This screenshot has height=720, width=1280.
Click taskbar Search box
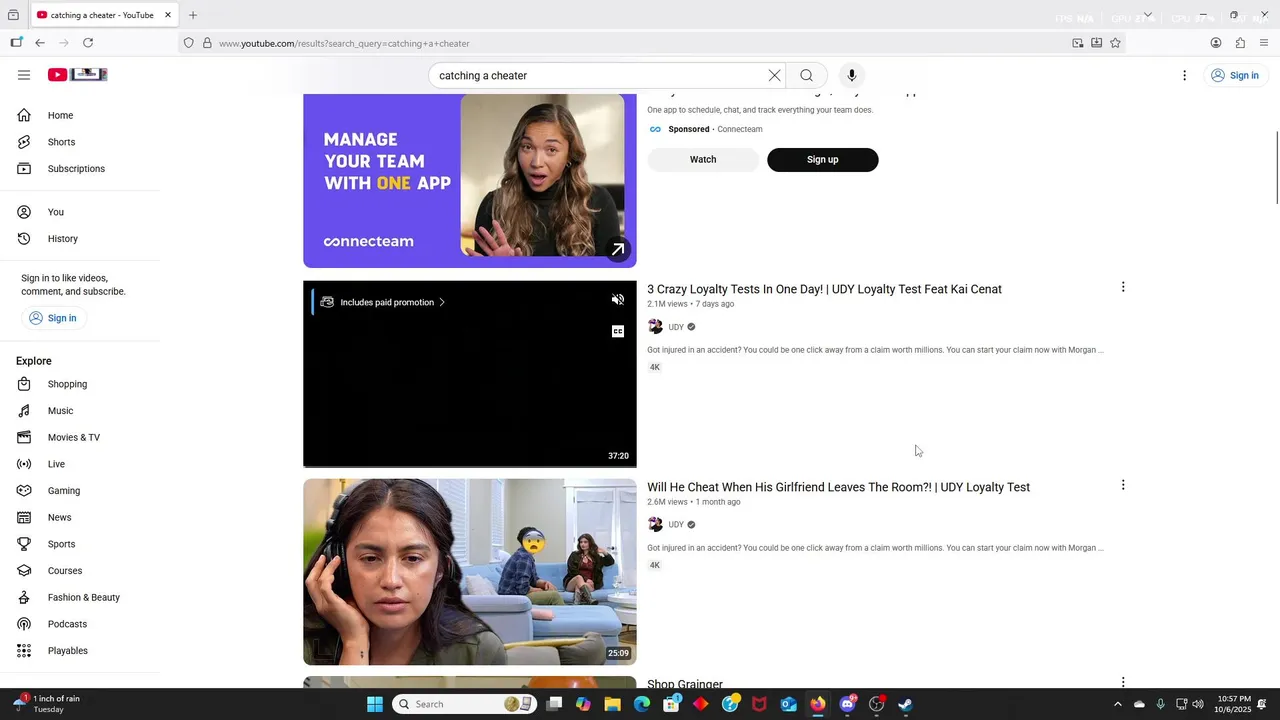pos(464,704)
